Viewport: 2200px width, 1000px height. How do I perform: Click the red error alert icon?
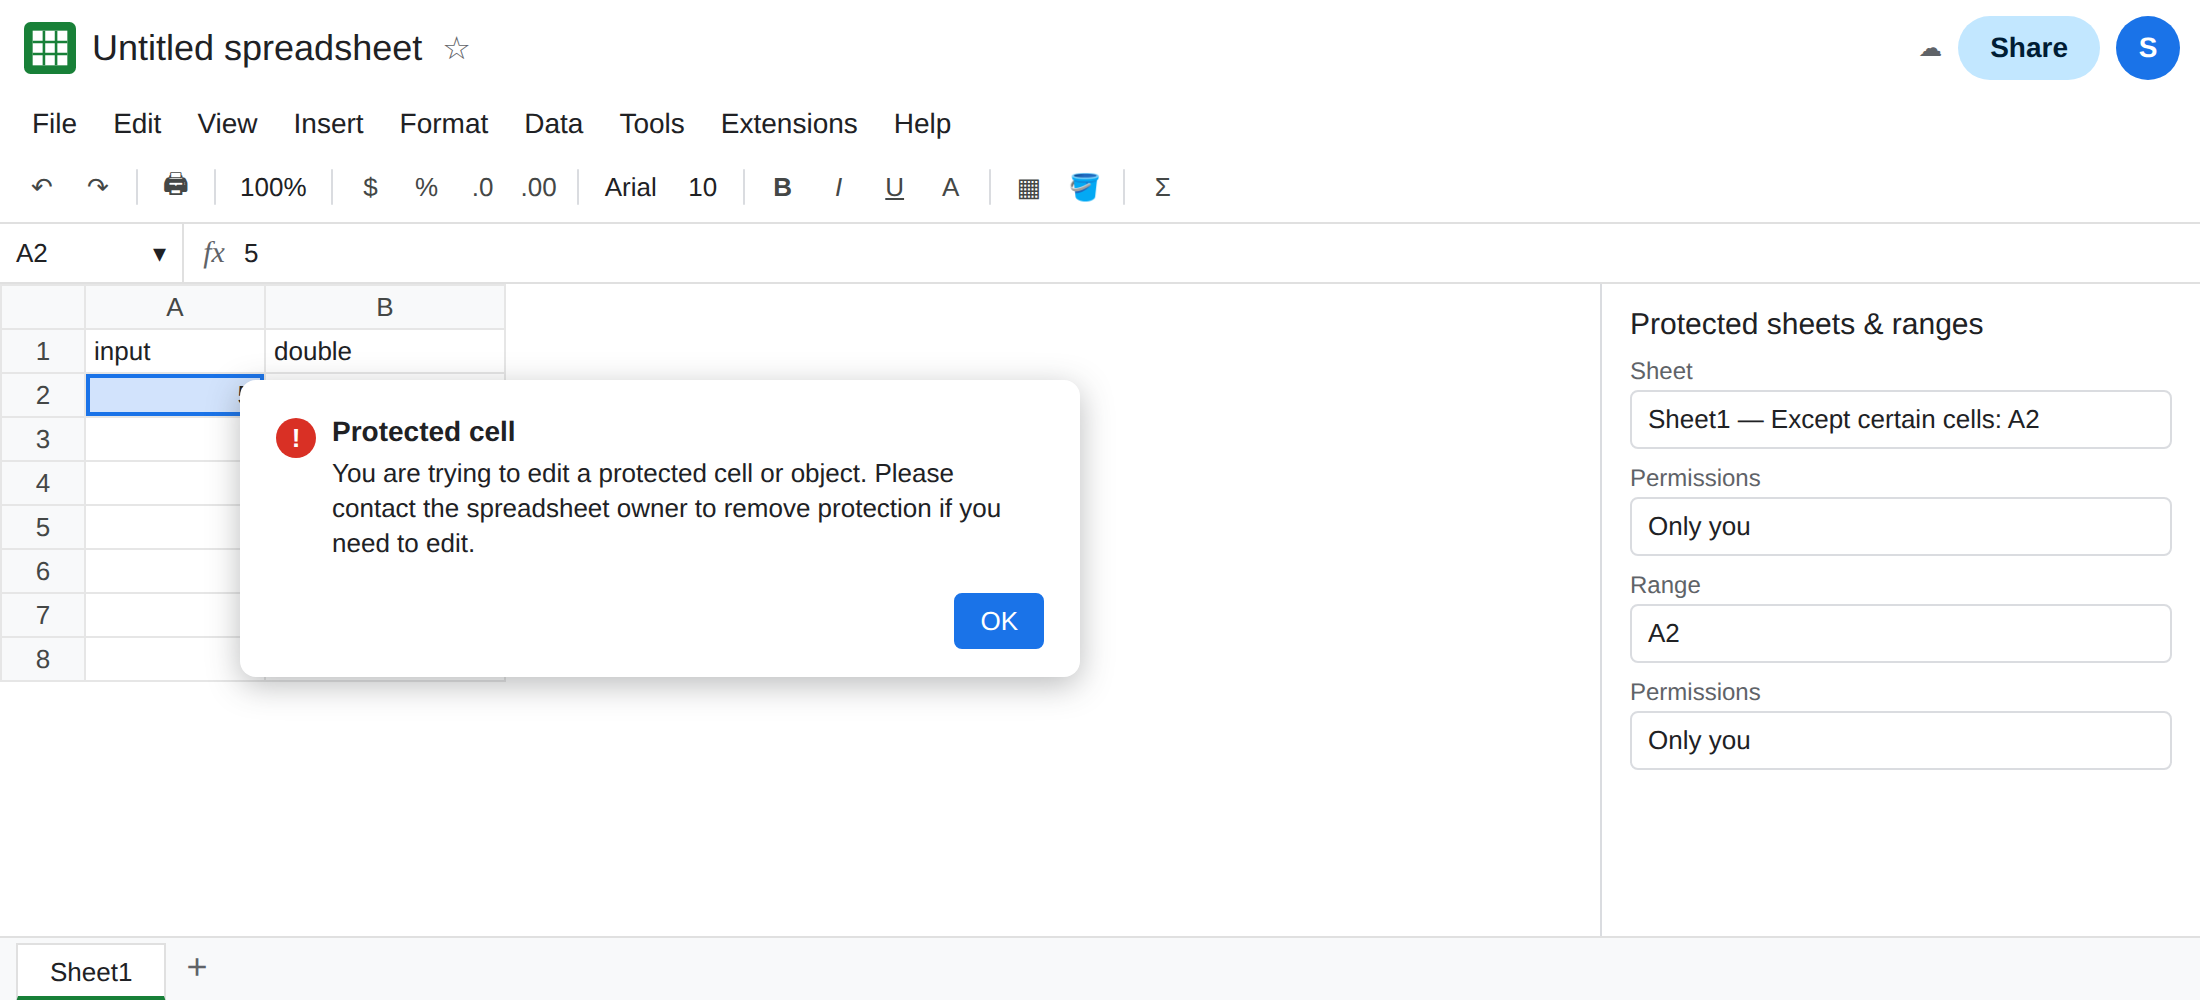(296, 438)
